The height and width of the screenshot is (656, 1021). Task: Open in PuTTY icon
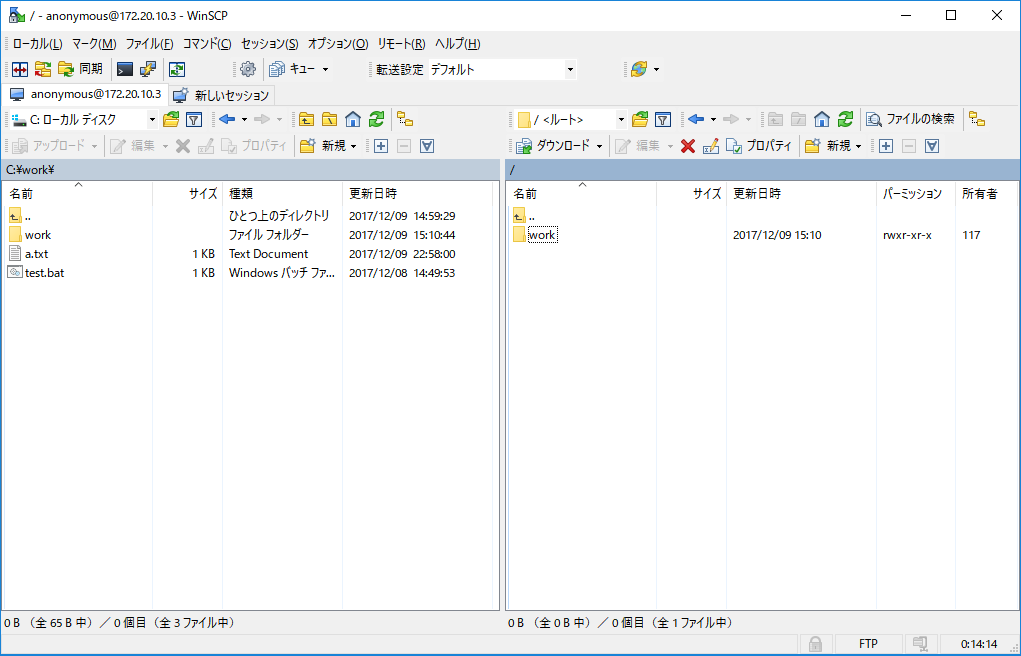pyautogui.click(x=148, y=69)
